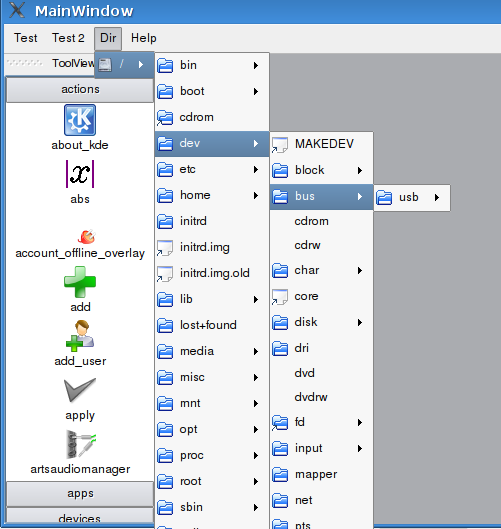Expand the block folder submenu
The image size is (501, 529).
(x=360, y=171)
